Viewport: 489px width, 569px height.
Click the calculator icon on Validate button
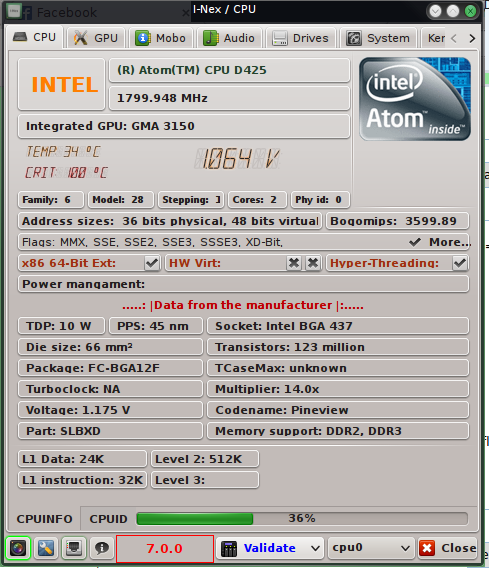click(x=229, y=548)
